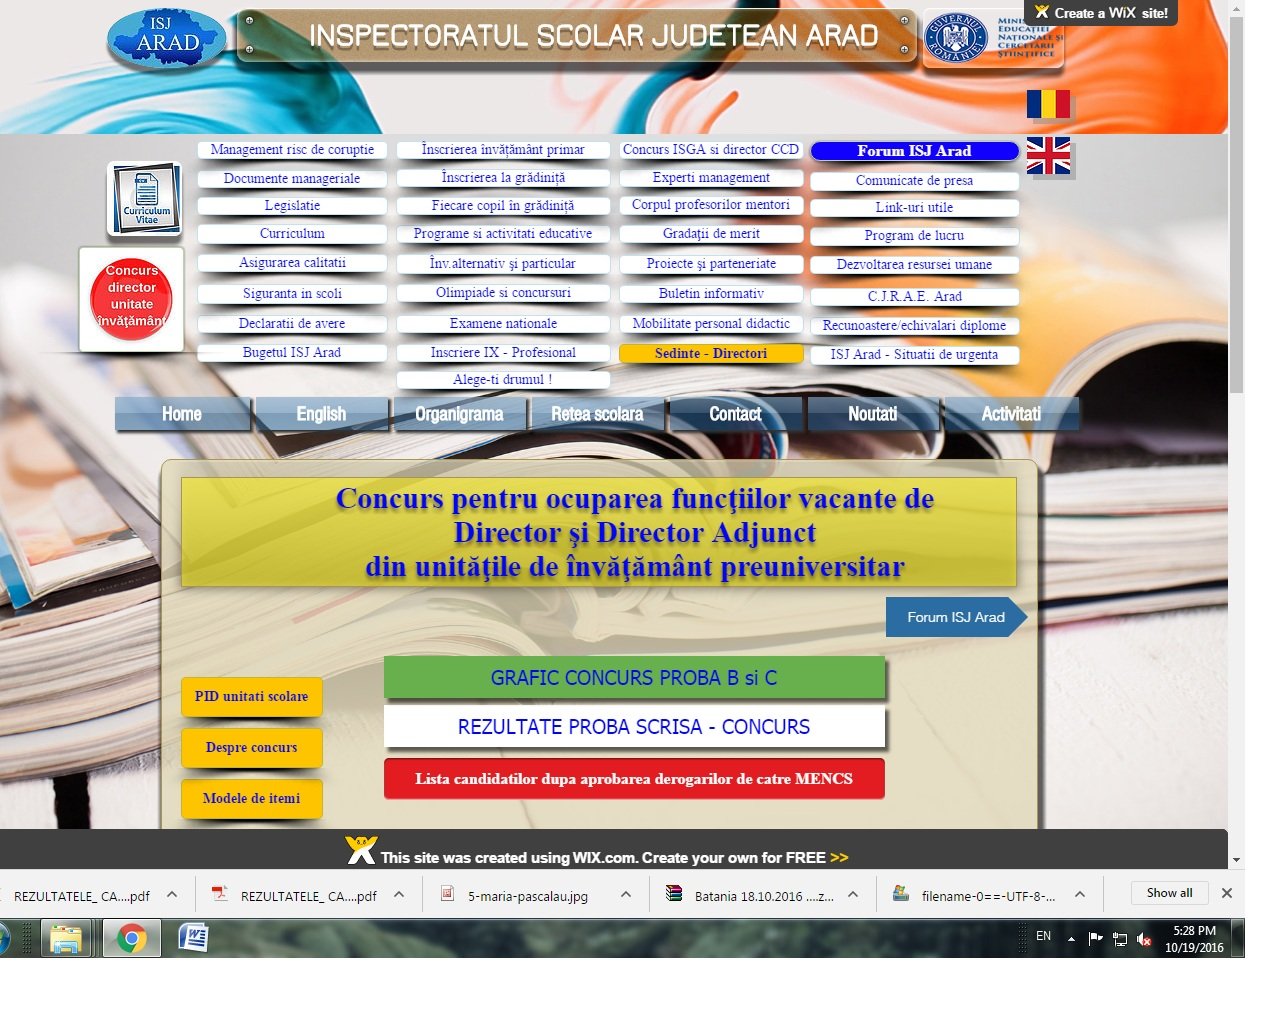This screenshot has height=1024, width=1280.
Task: Open Chrome from the taskbar
Action: click(131, 938)
